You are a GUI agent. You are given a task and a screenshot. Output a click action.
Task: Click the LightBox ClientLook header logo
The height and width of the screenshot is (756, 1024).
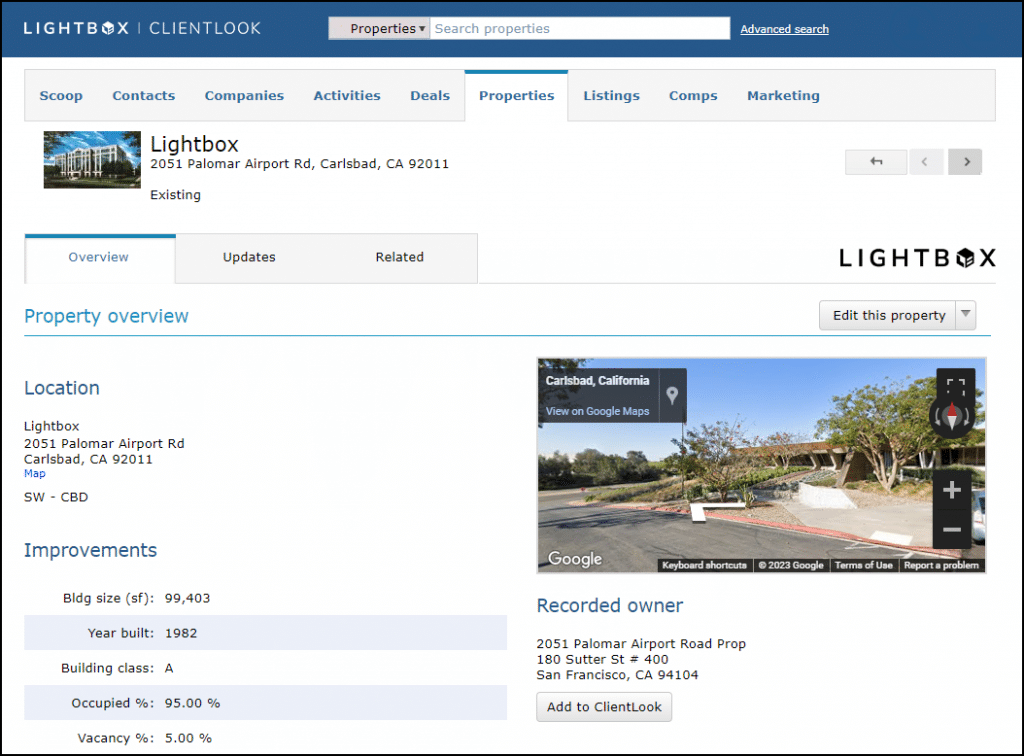142,29
